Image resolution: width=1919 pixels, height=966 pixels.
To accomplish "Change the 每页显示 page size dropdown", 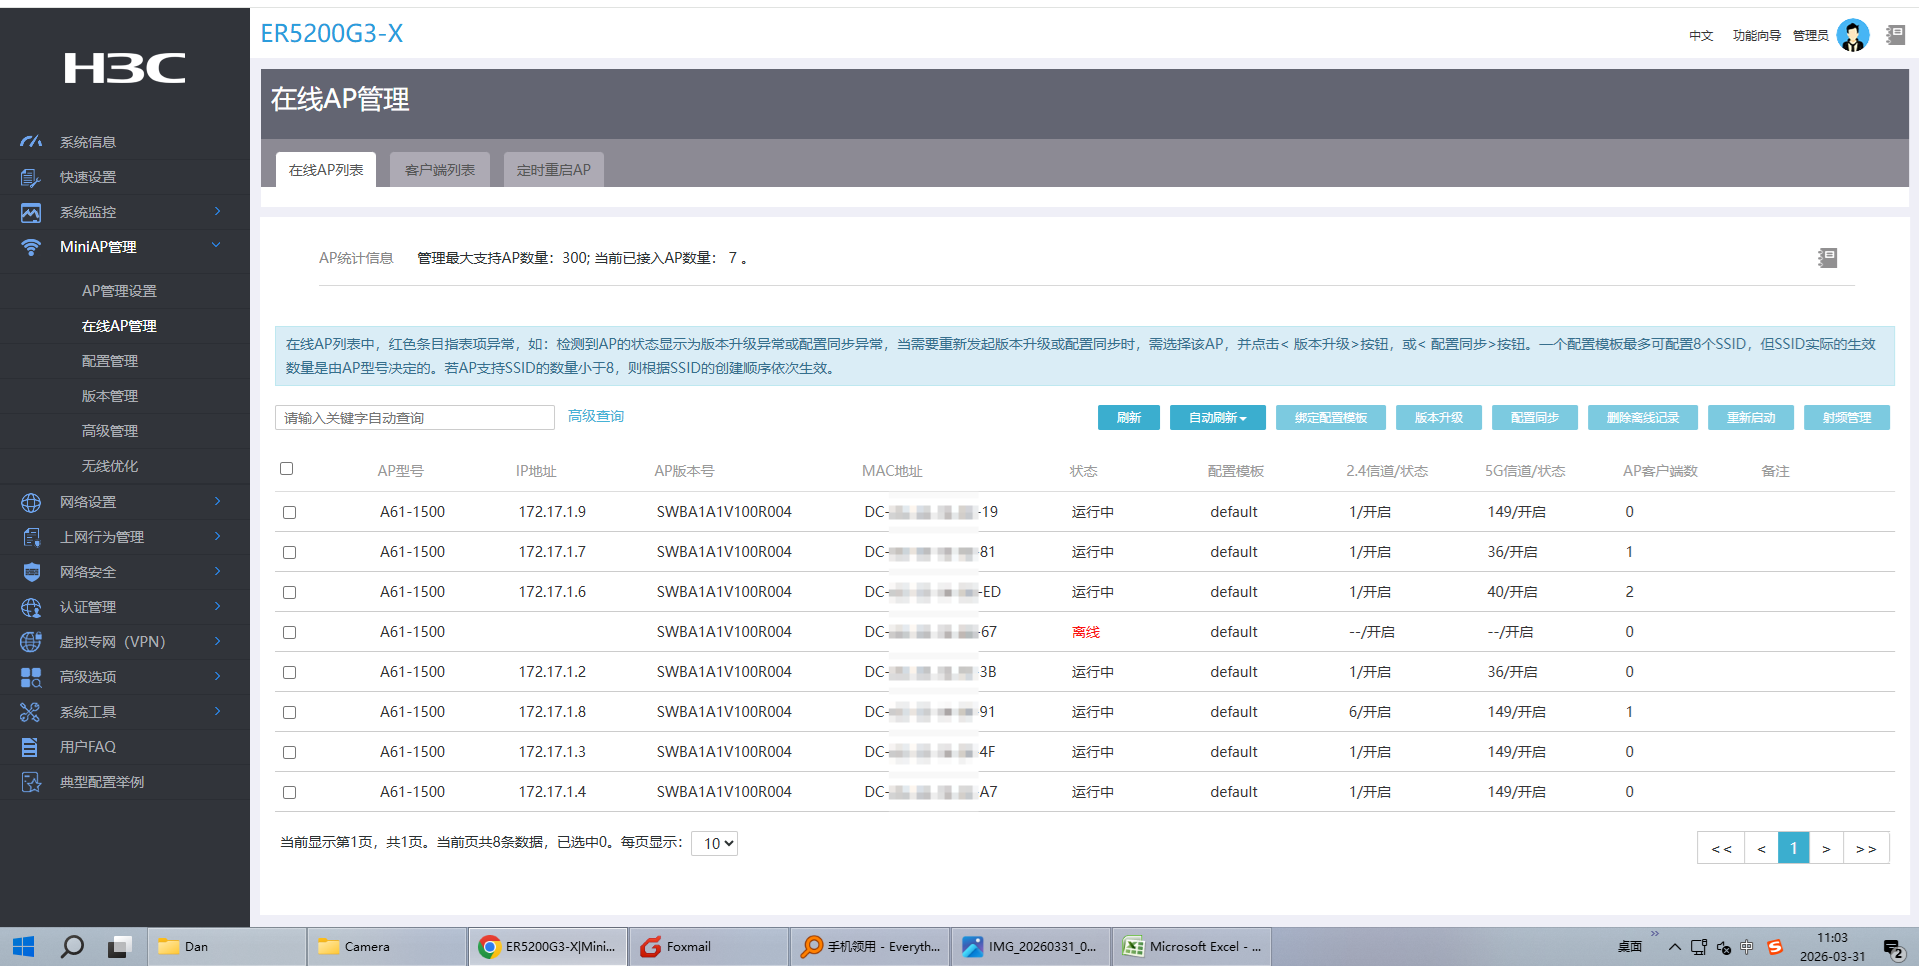I will 714,843.
